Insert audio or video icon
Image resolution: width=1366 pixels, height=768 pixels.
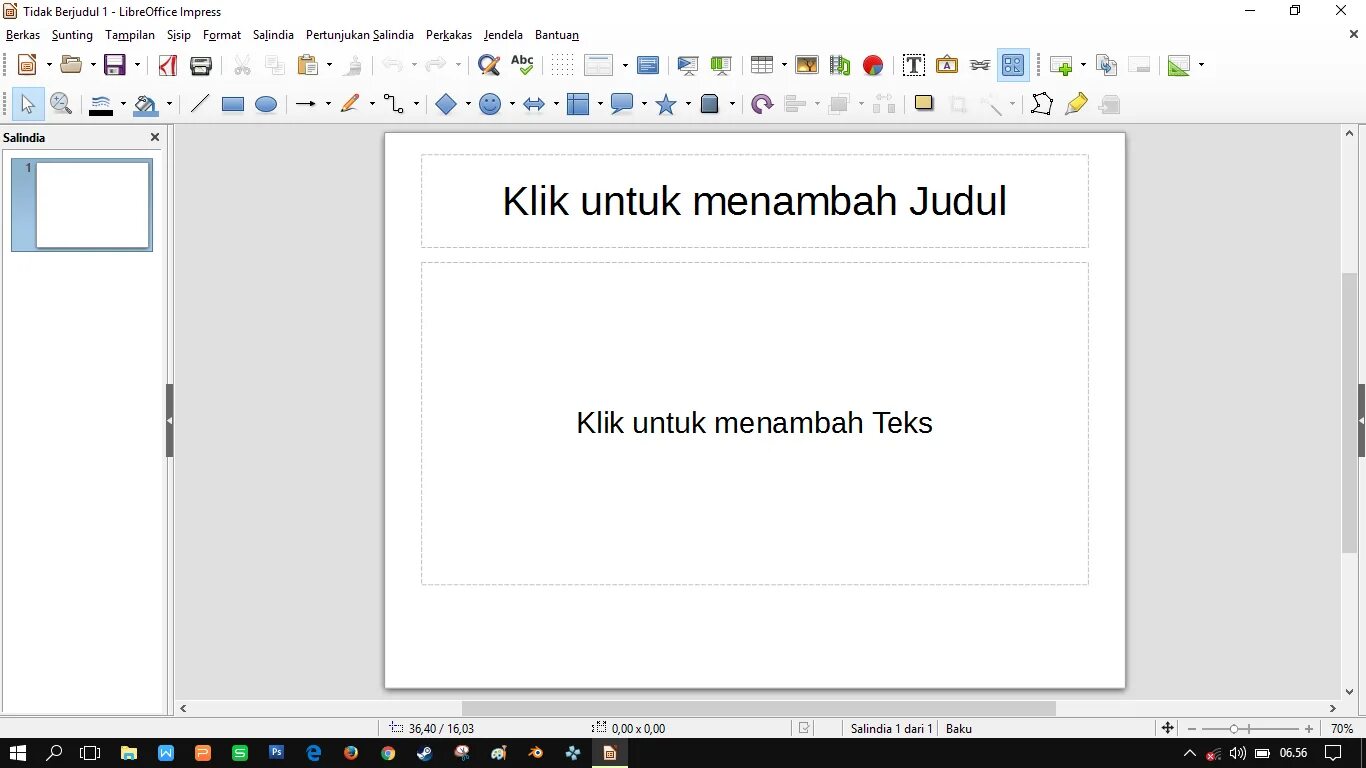(x=840, y=65)
